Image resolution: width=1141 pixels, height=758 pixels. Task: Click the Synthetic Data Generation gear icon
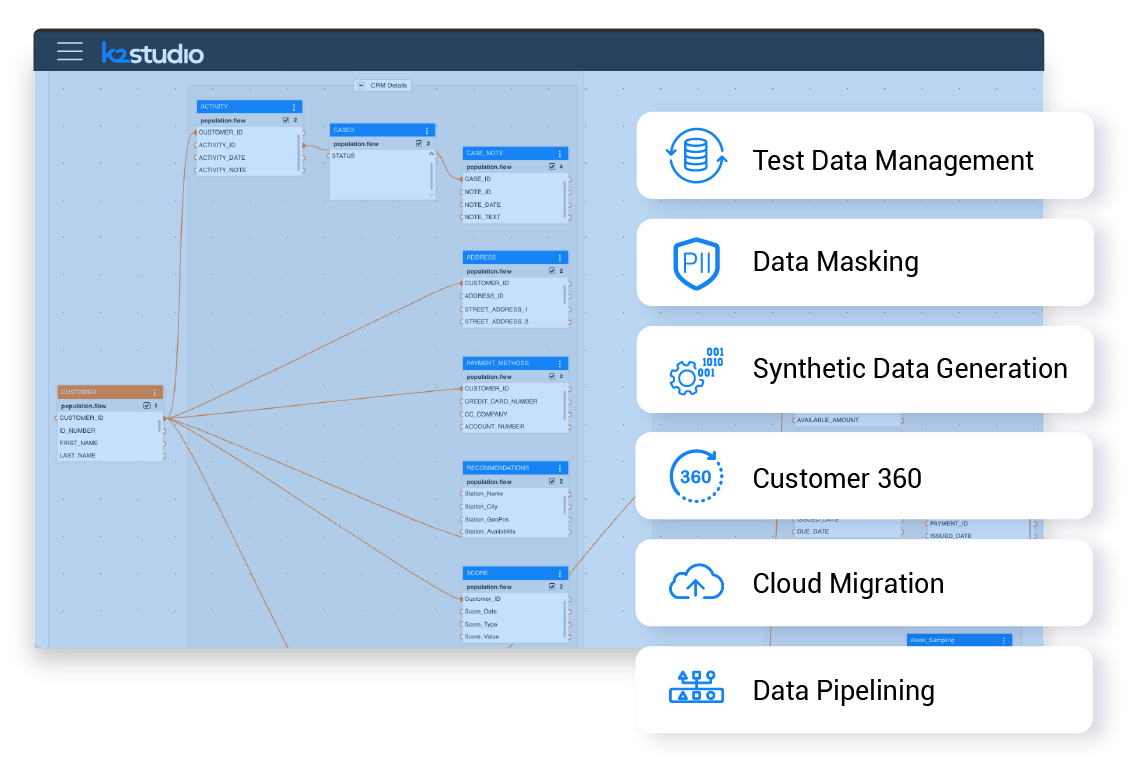688,370
